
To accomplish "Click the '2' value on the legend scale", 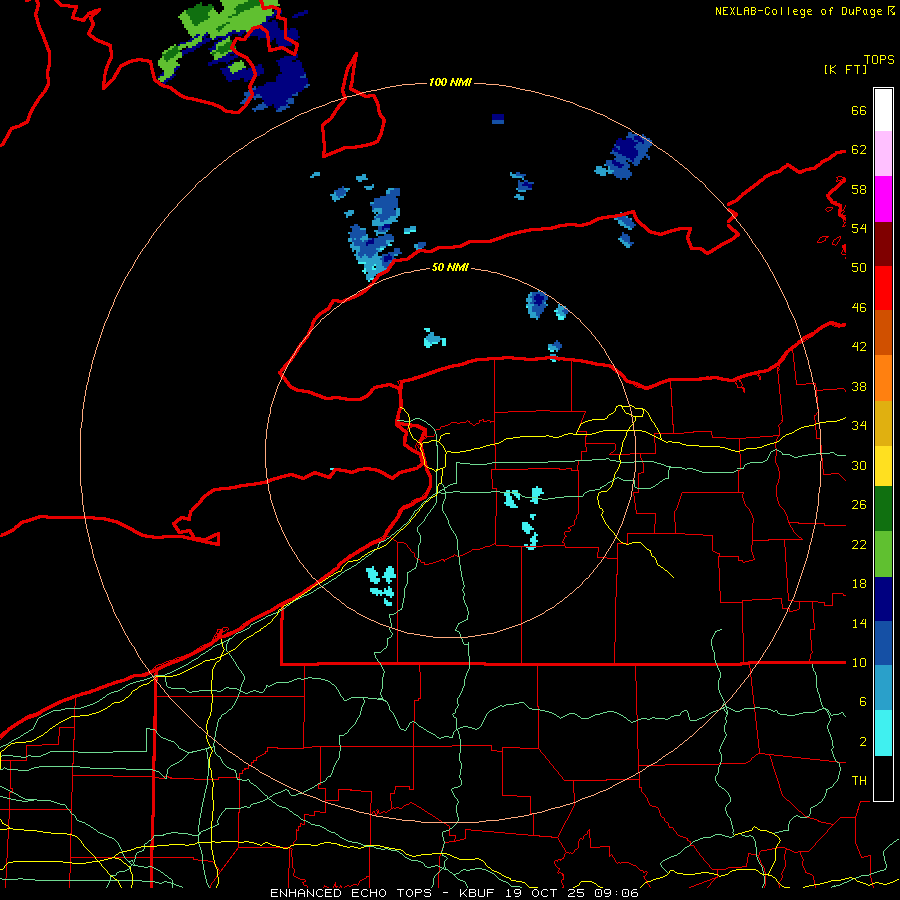I will [863, 742].
